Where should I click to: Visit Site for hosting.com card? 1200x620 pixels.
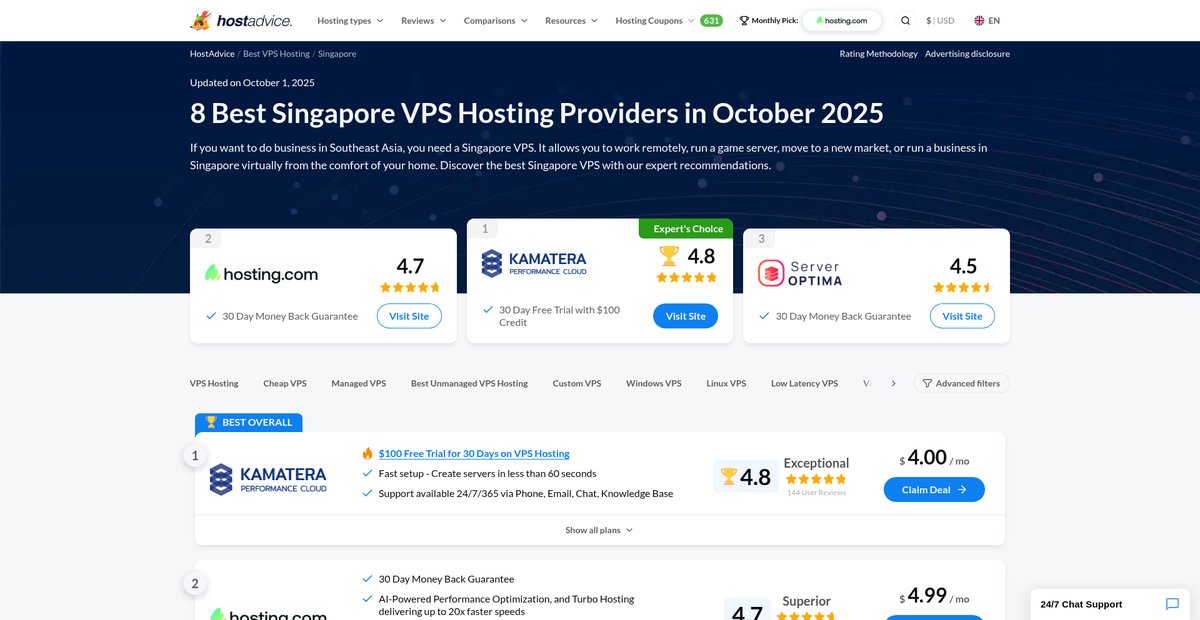coord(409,316)
